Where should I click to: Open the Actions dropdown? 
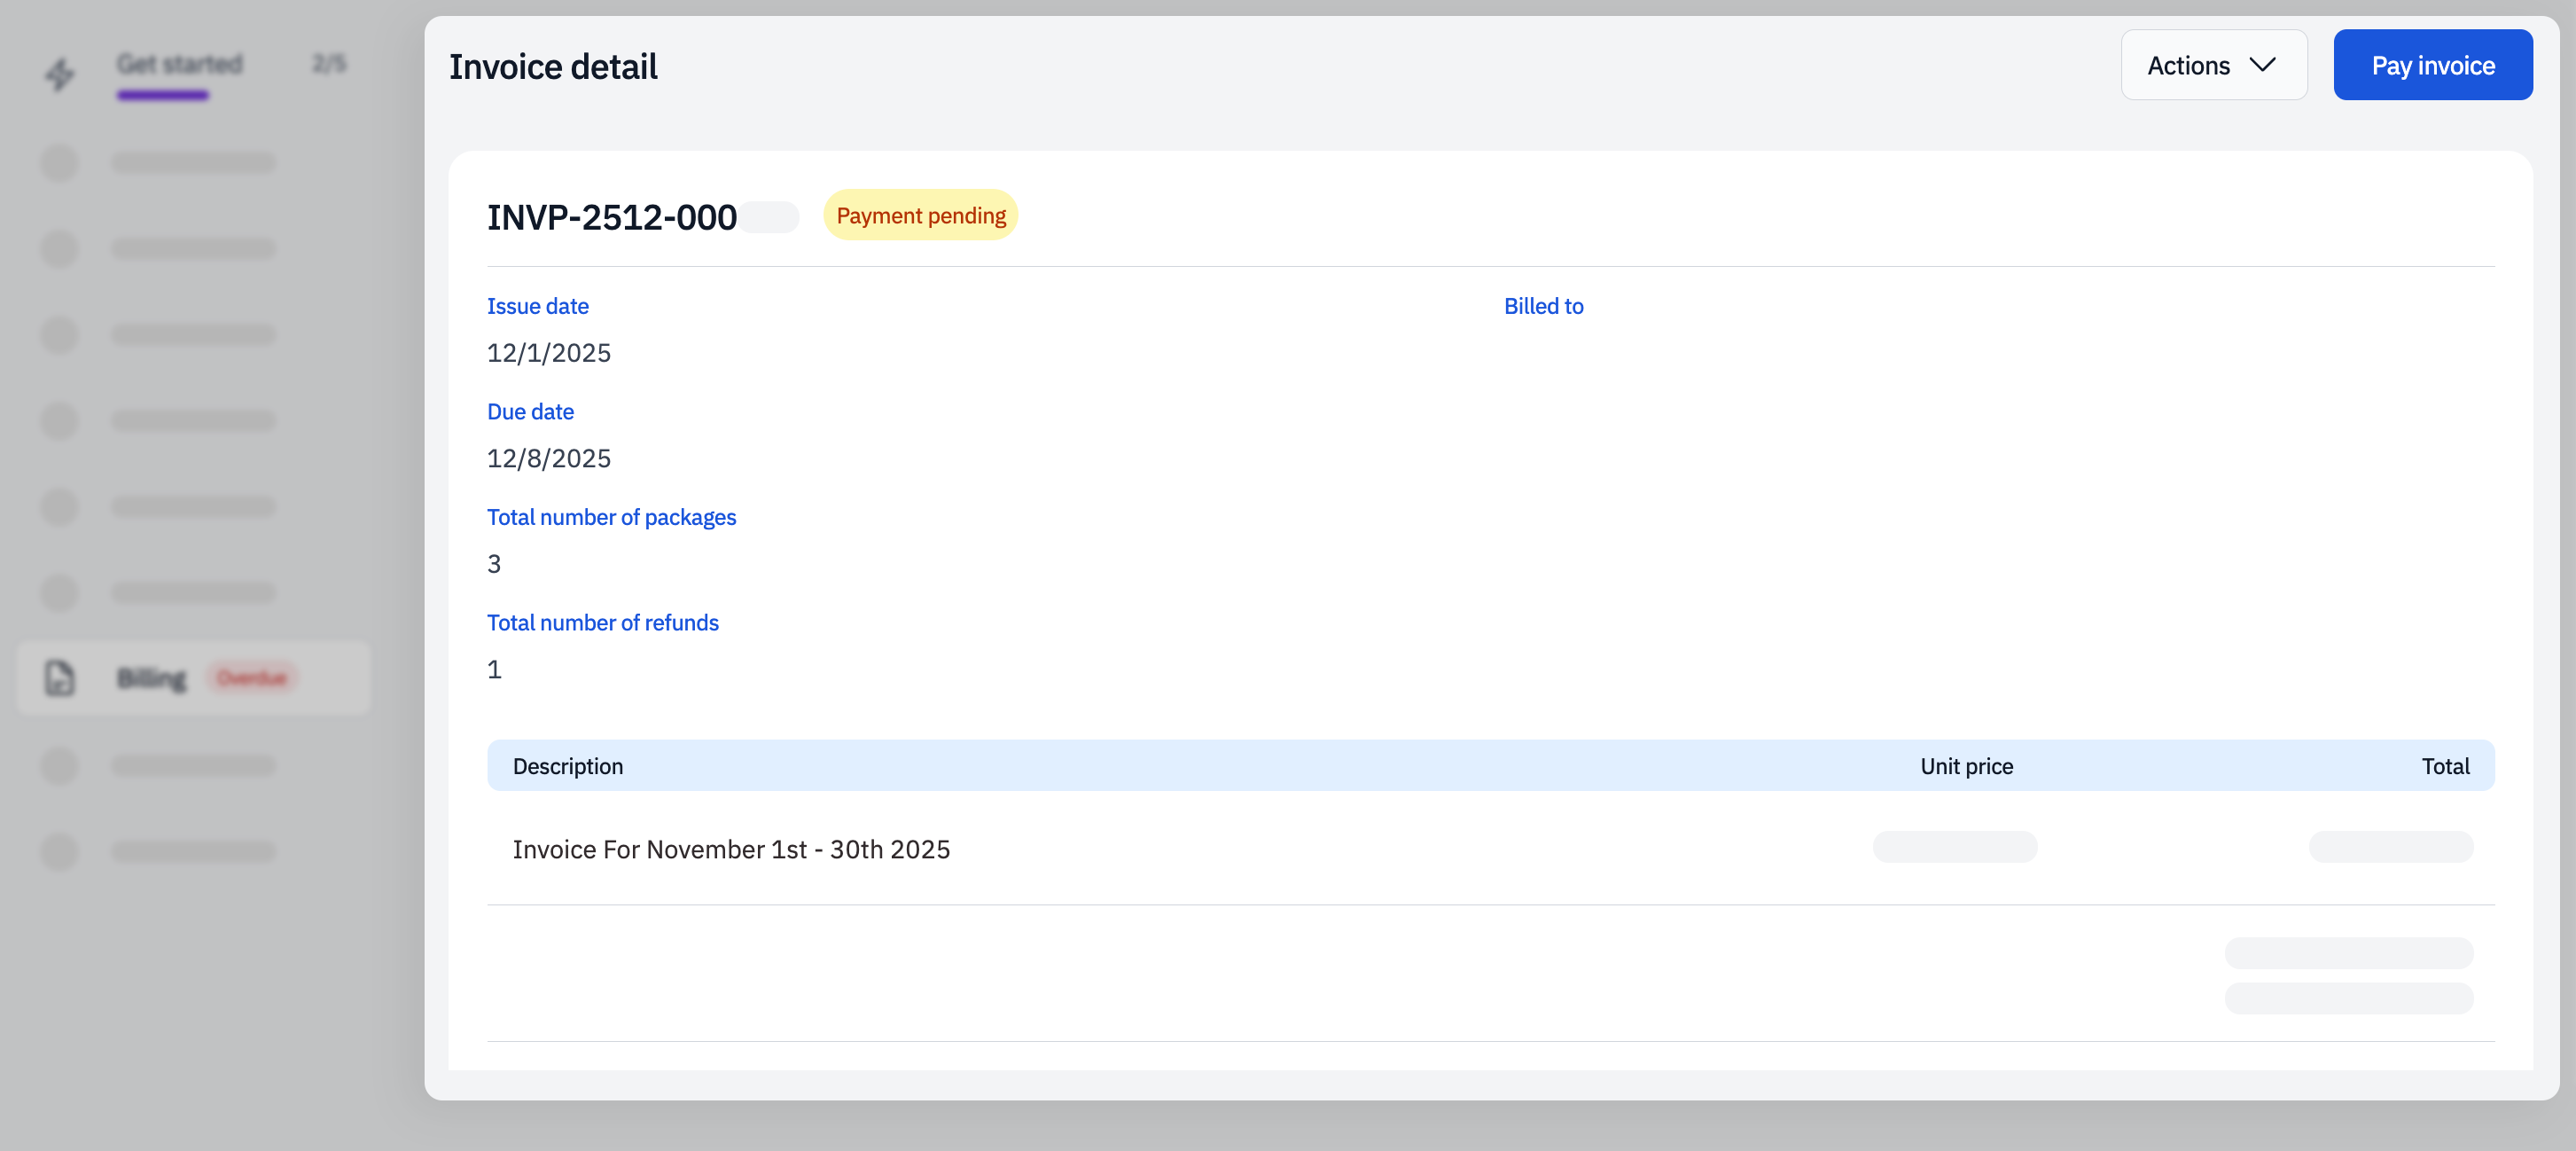[x=2213, y=64]
